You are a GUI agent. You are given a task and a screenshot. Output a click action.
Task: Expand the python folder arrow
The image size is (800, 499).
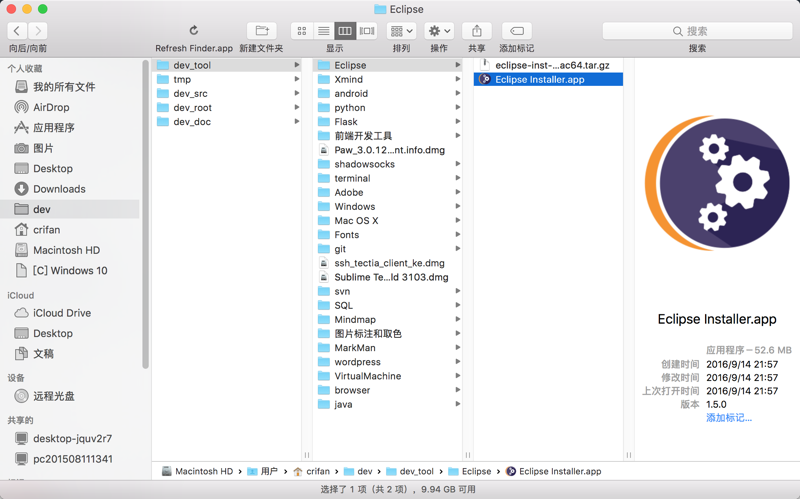(x=458, y=108)
